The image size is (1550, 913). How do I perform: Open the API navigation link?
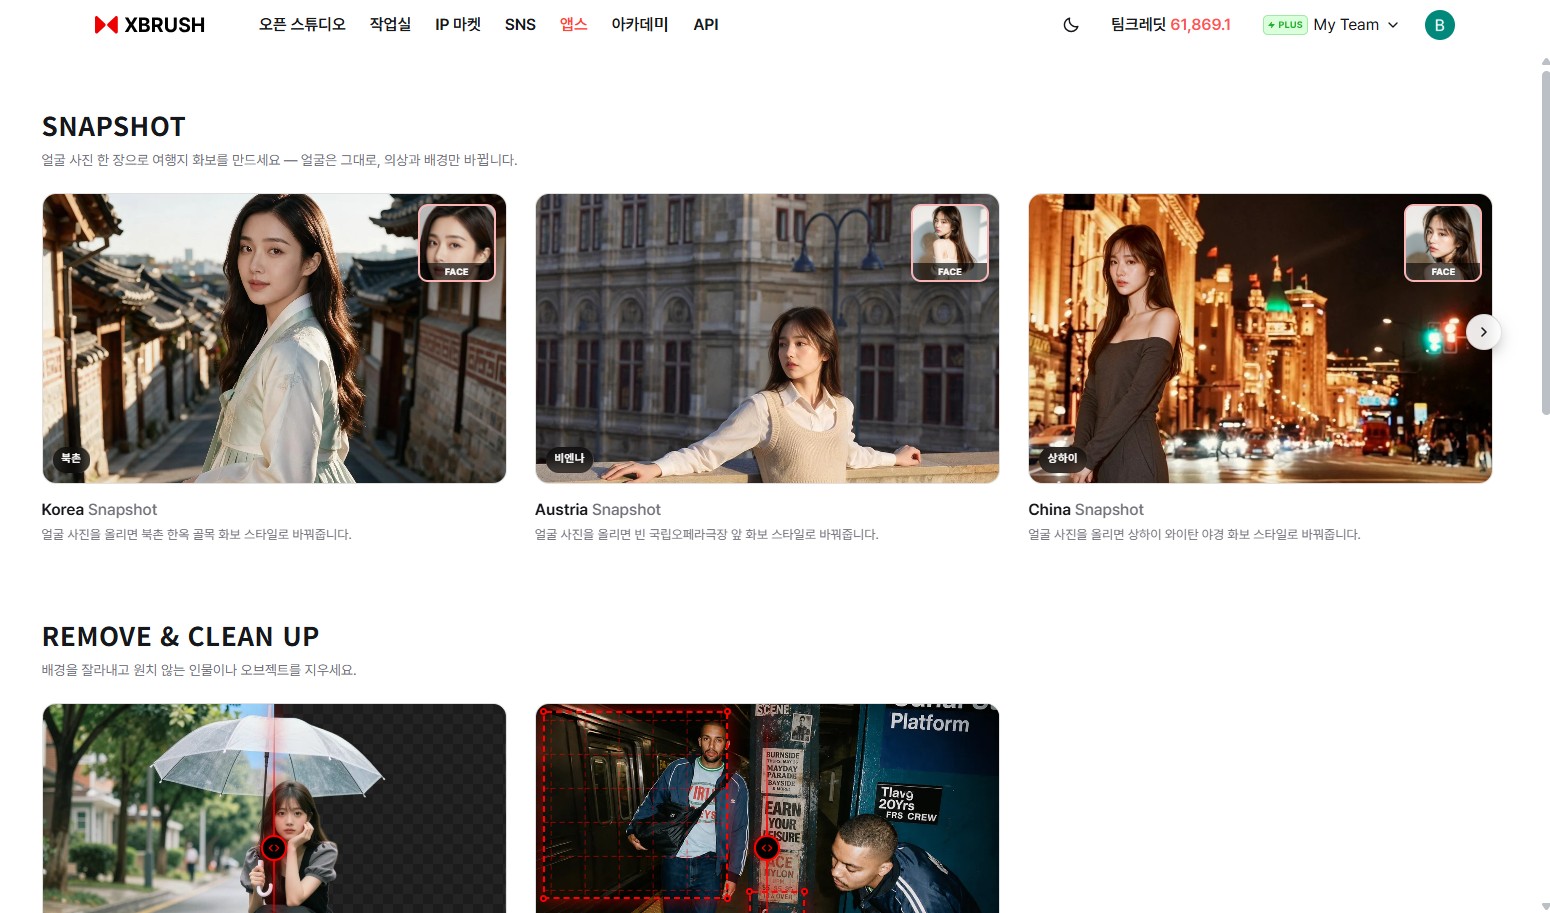click(706, 24)
